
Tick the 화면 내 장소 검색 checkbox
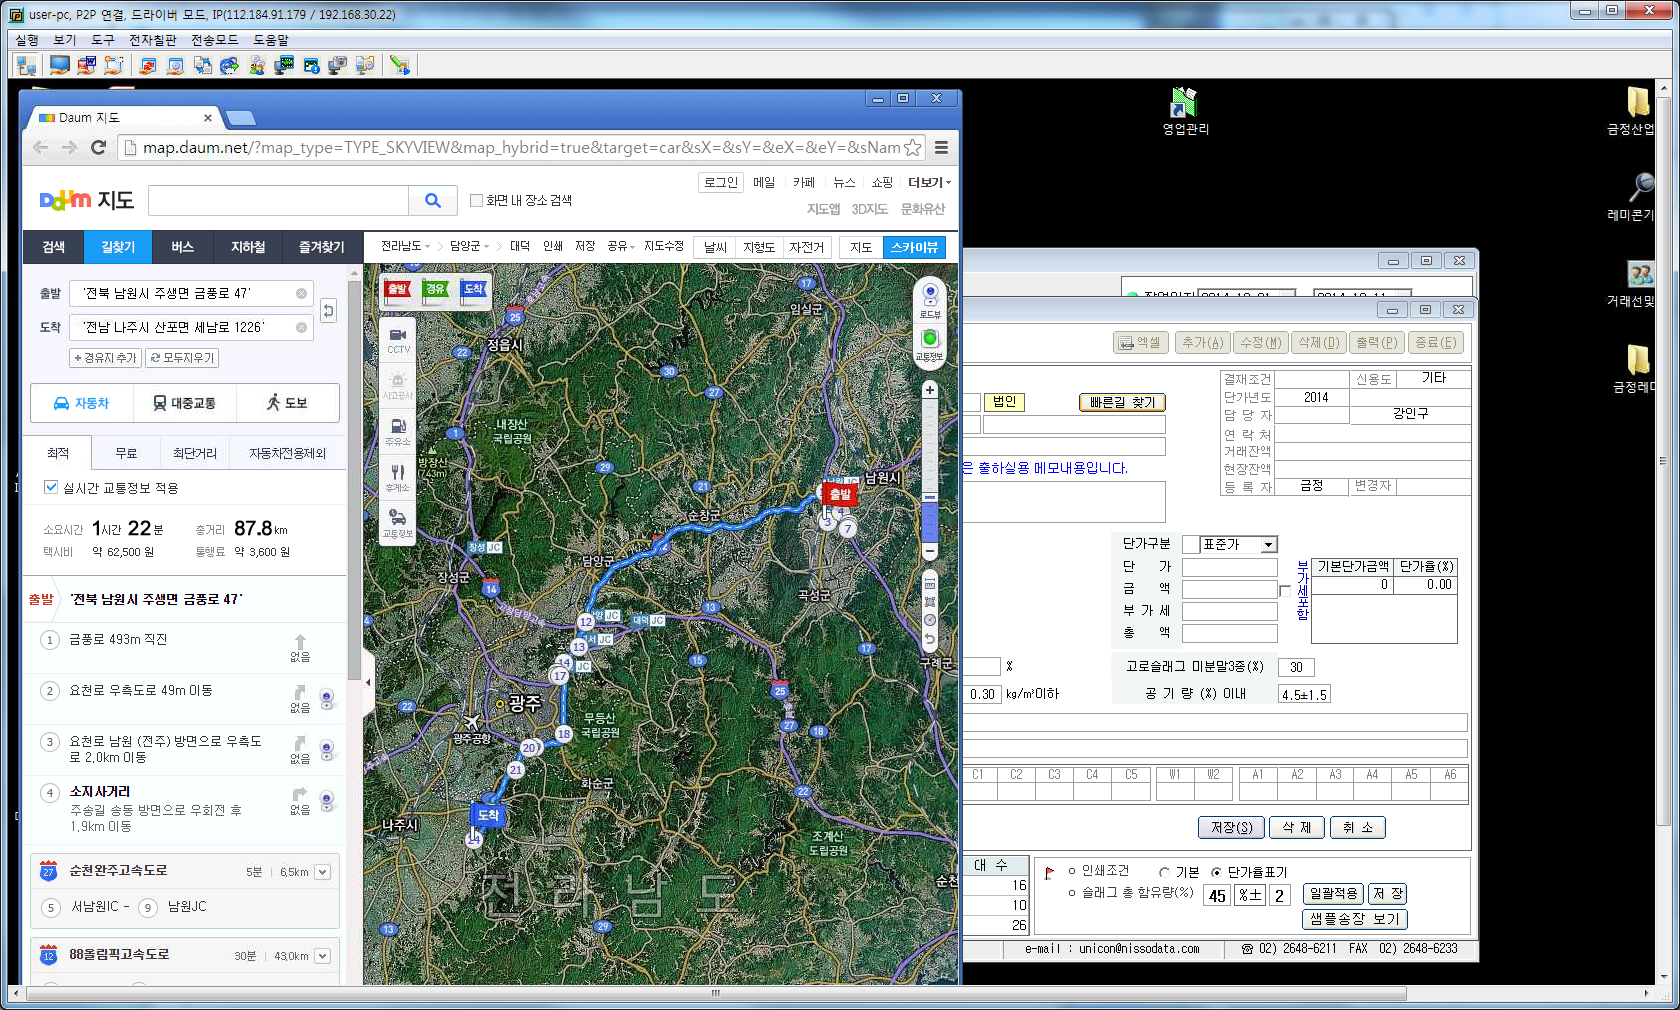(477, 201)
